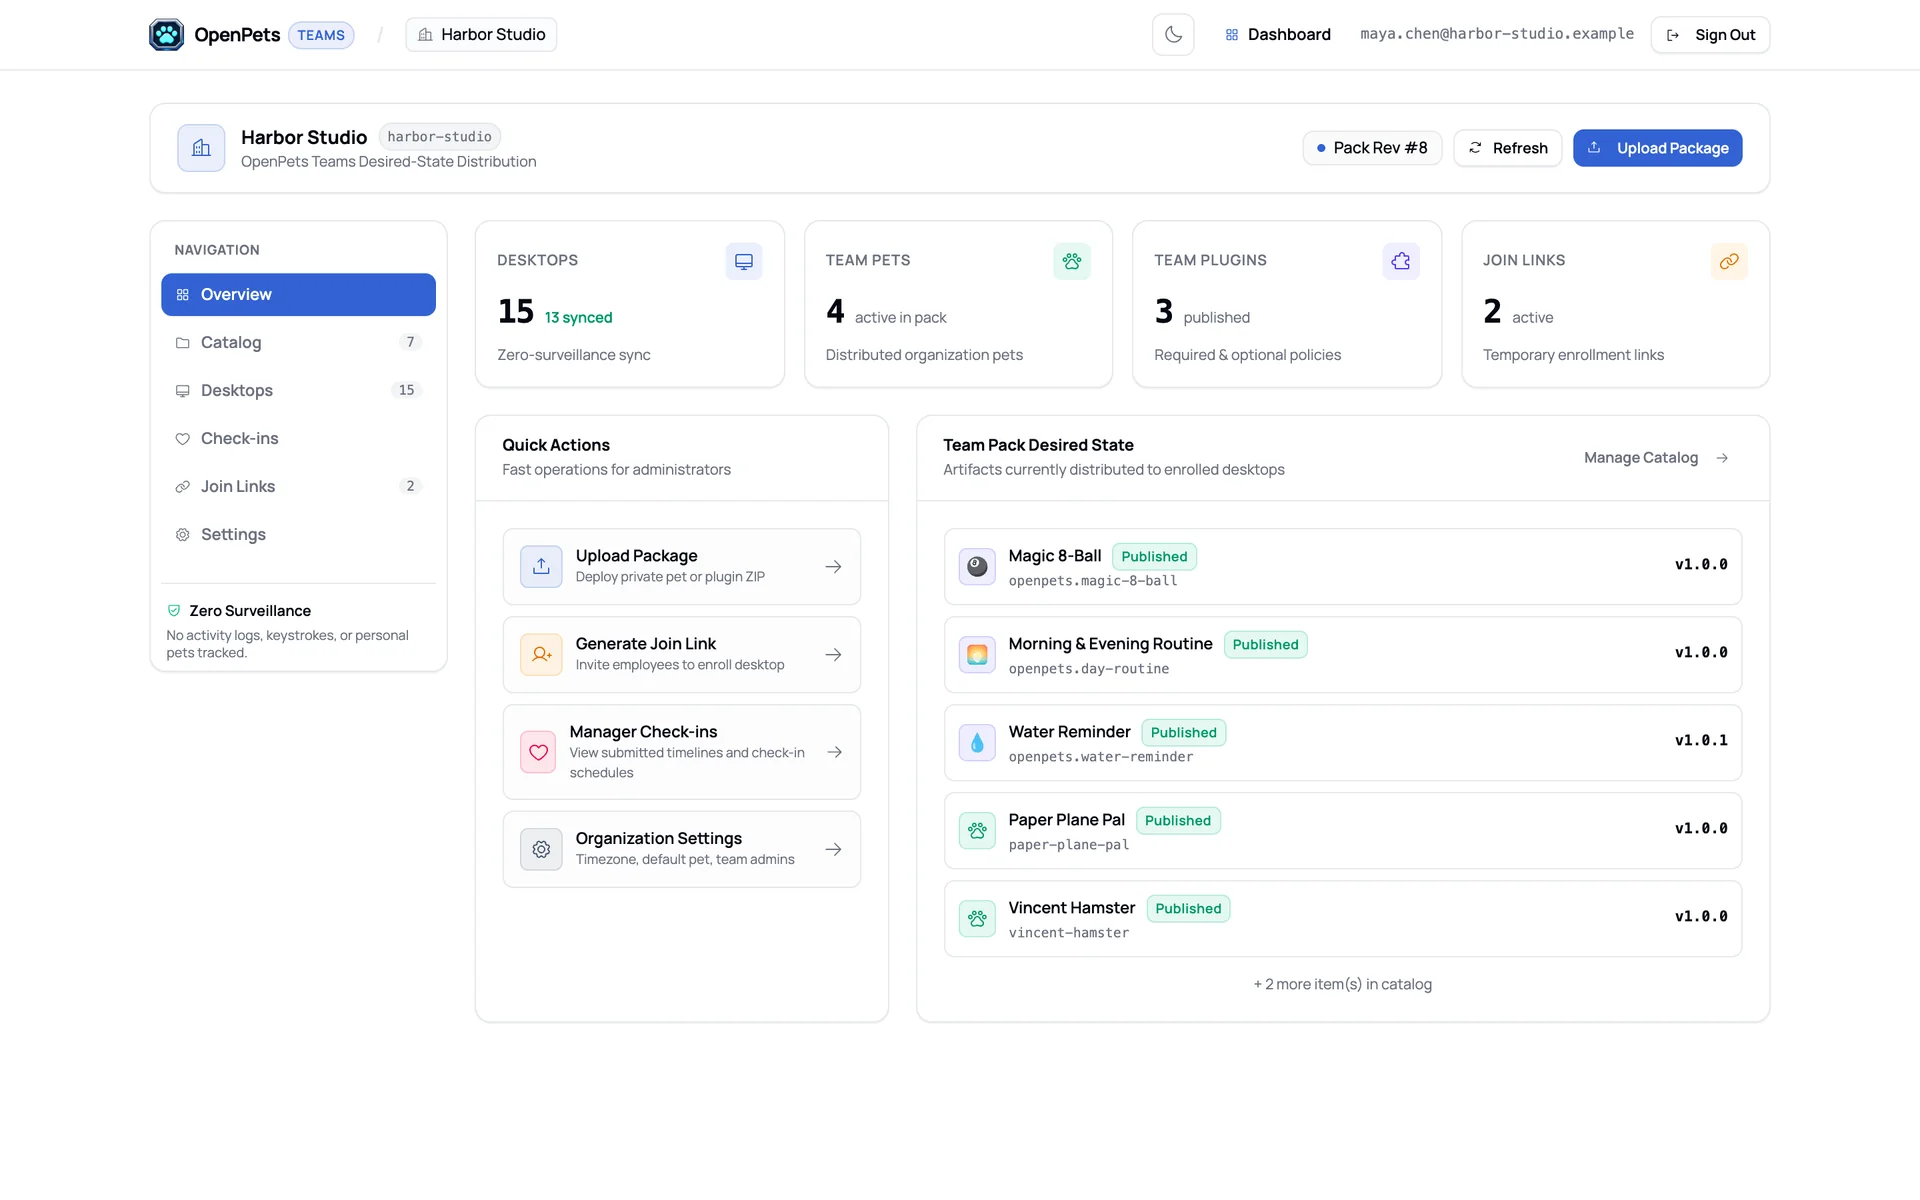Image resolution: width=1920 pixels, height=1200 pixels.
Task: Click the Upload Package quick action icon
Action: 541,567
